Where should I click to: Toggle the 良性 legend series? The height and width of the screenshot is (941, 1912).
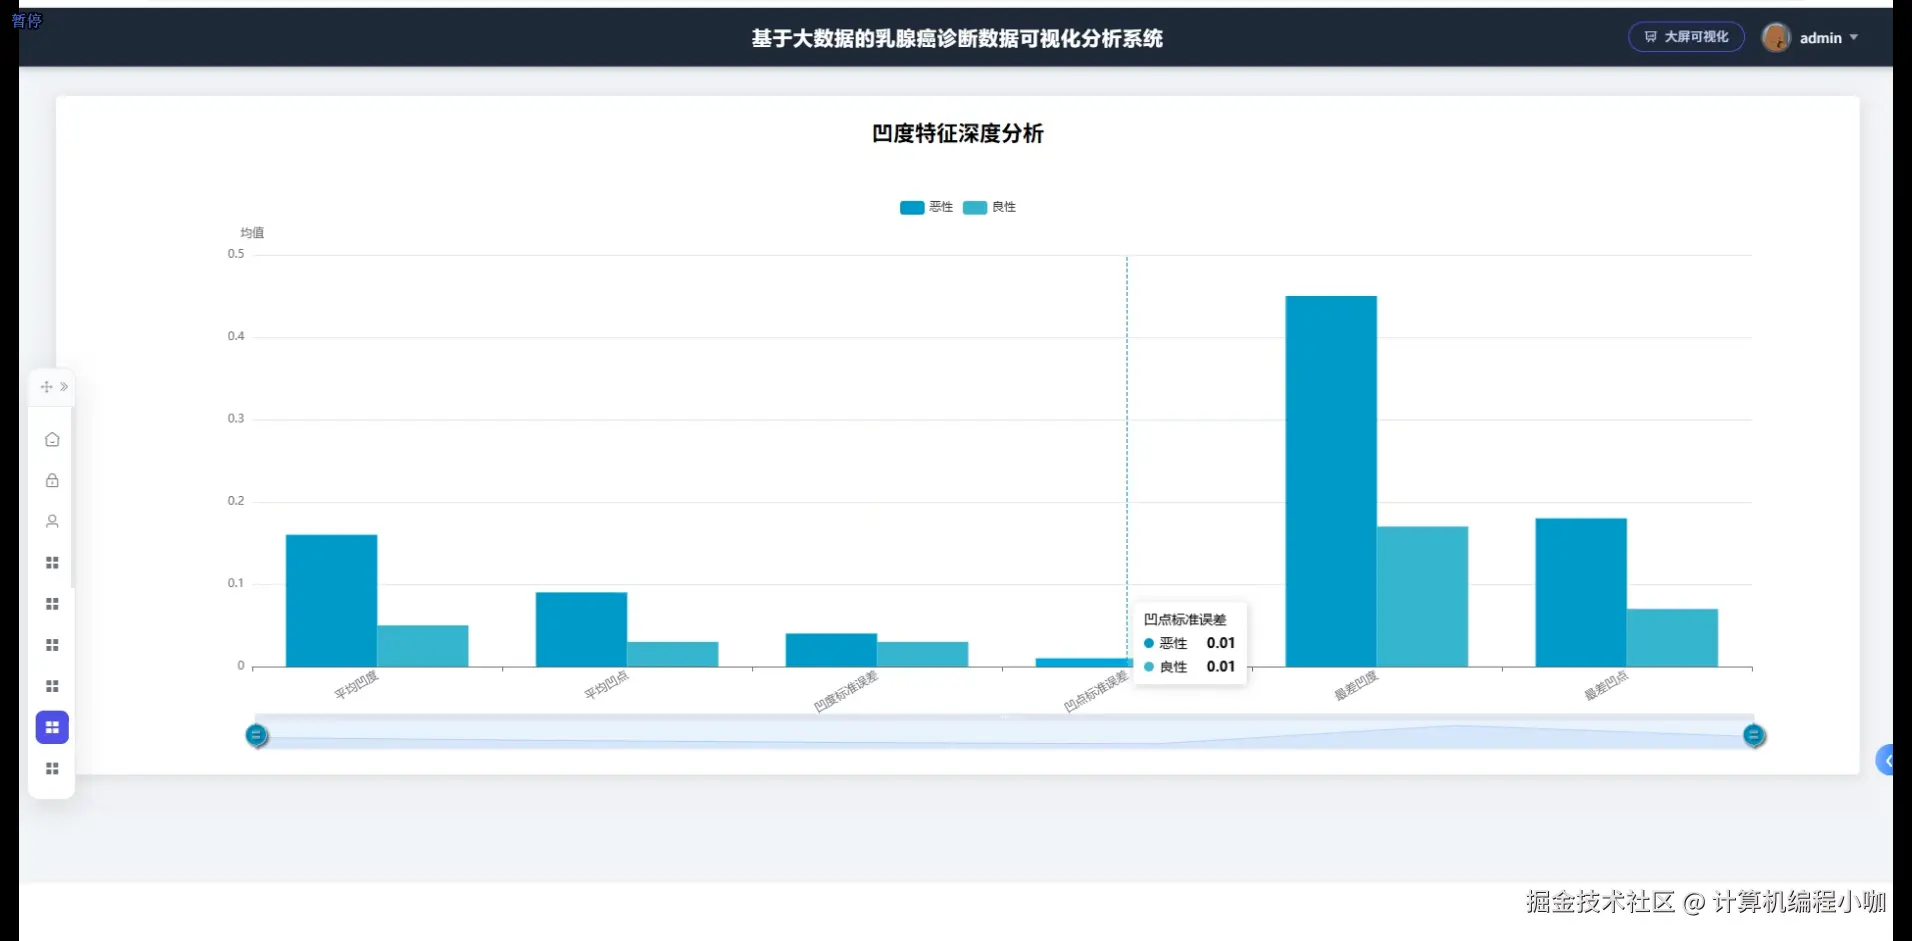tap(989, 207)
